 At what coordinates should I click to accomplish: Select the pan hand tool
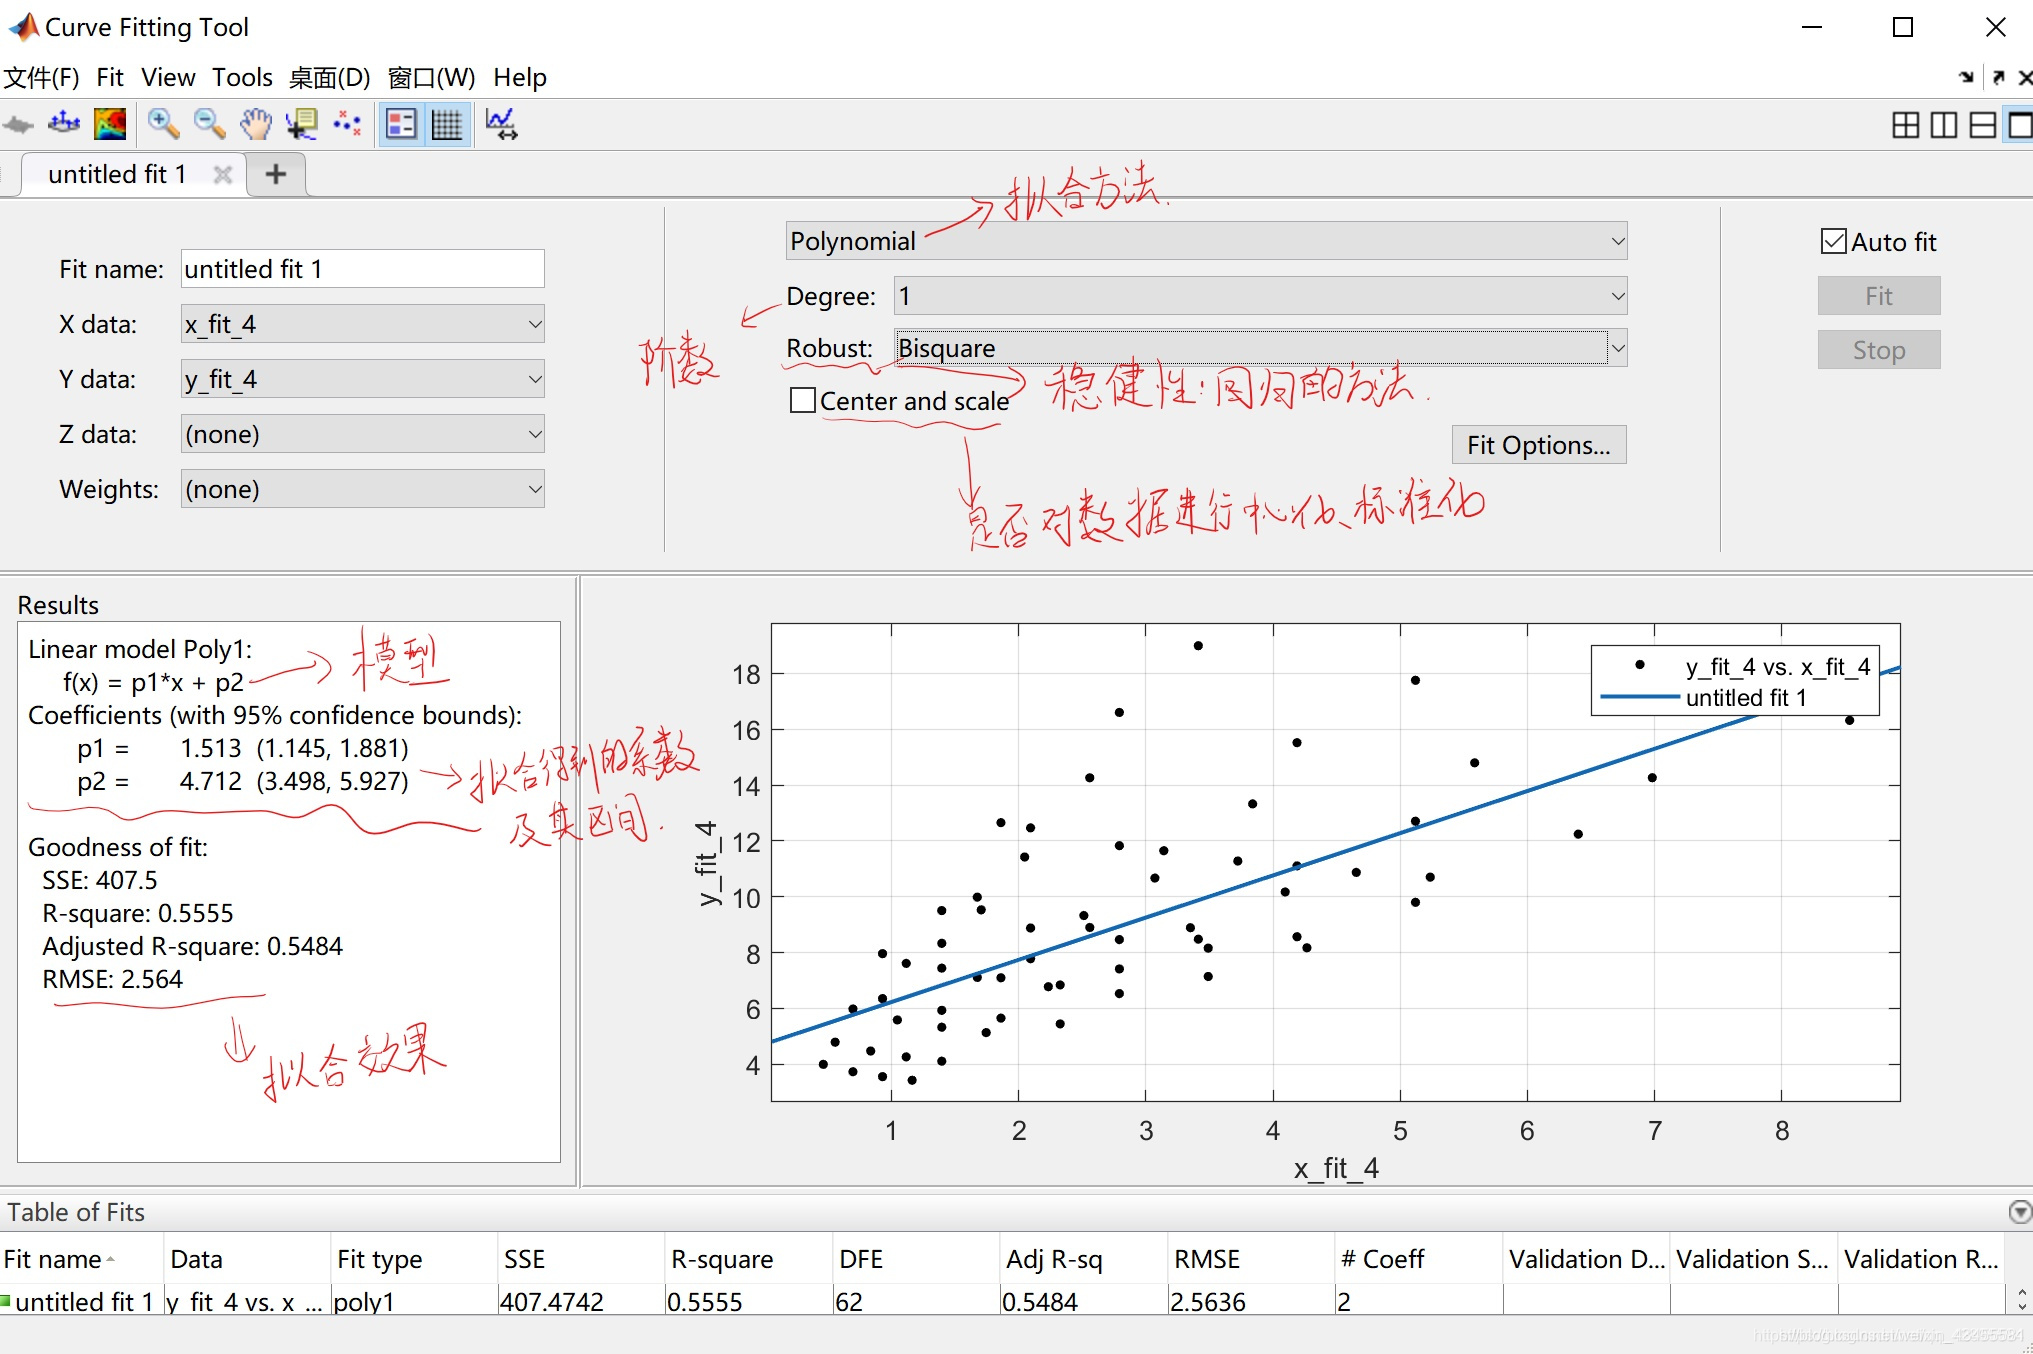(255, 124)
